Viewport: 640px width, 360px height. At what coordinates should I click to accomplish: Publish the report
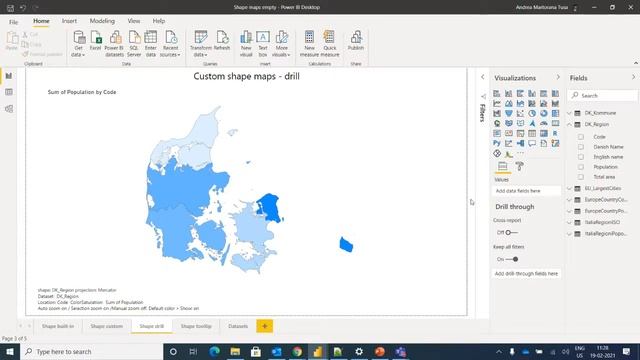tap(356, 40)
